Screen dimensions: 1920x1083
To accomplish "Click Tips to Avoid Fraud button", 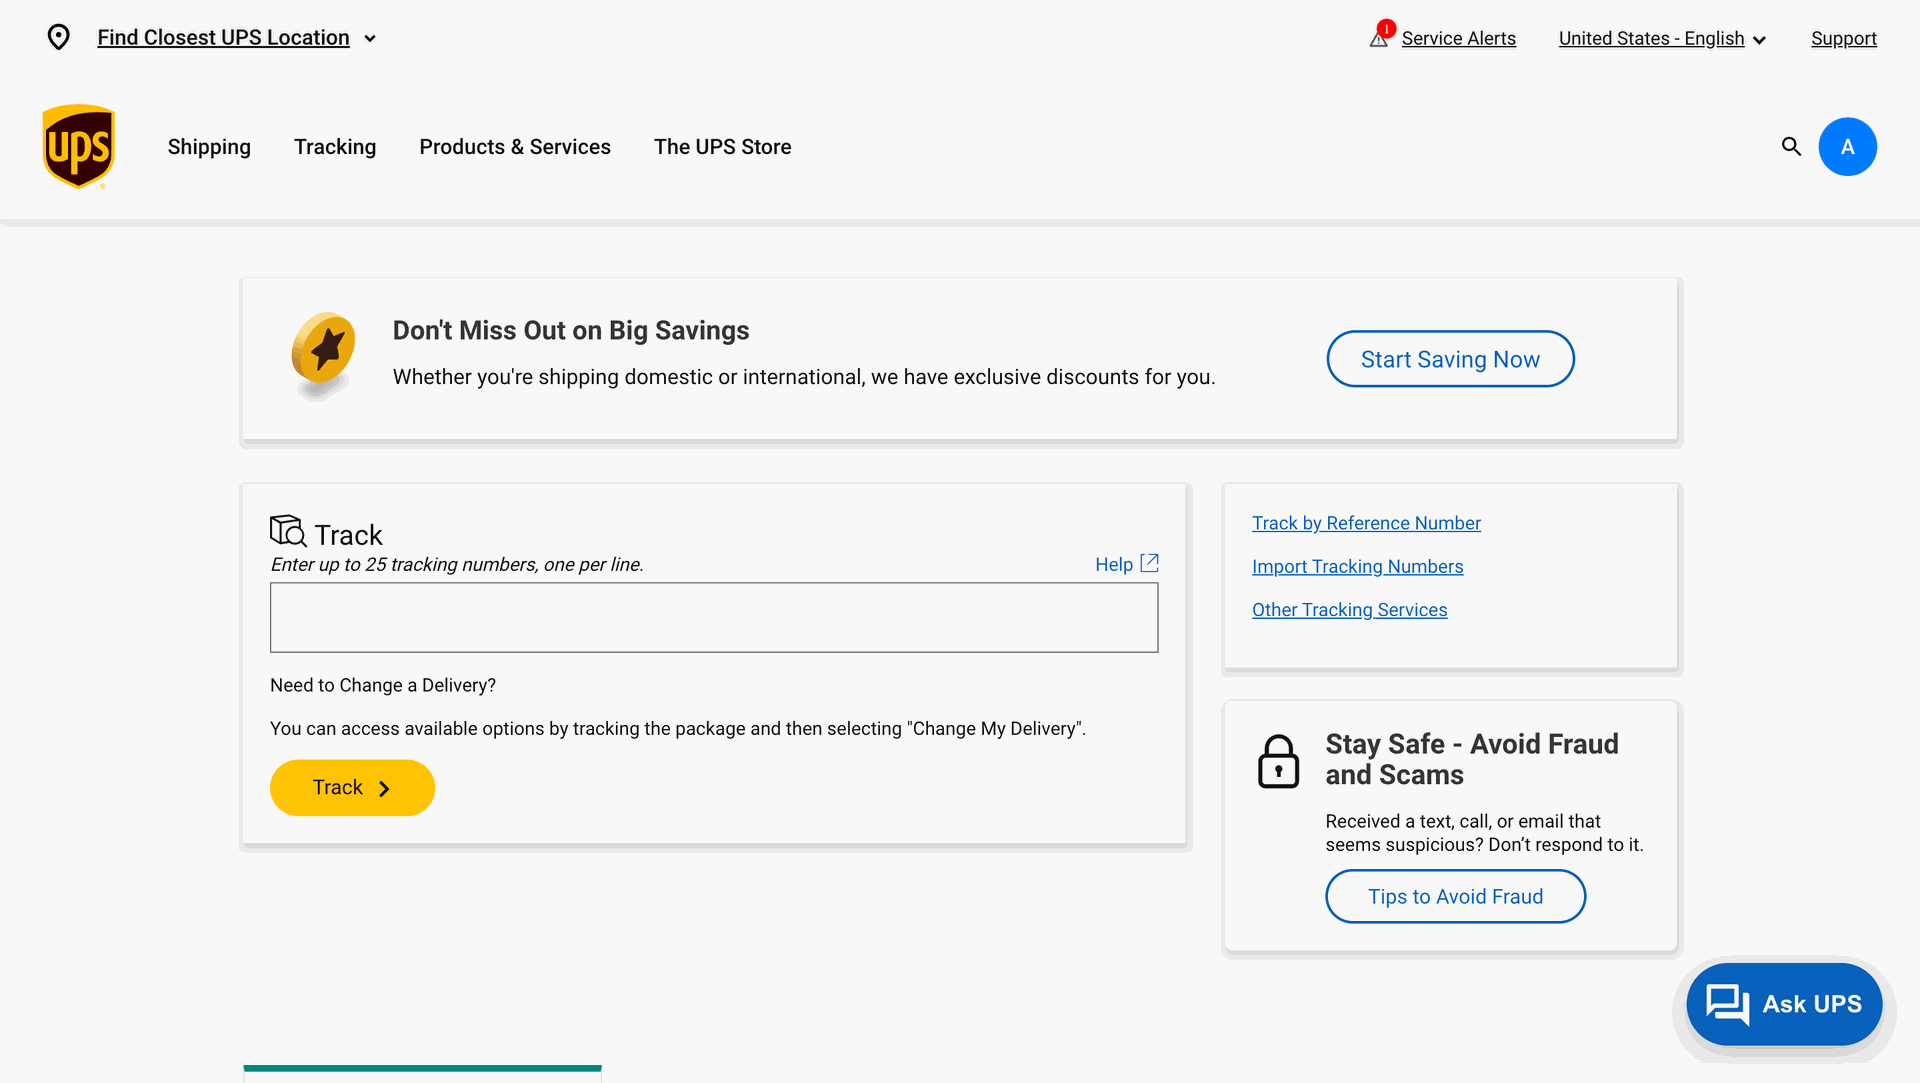I will point(1455,896).
